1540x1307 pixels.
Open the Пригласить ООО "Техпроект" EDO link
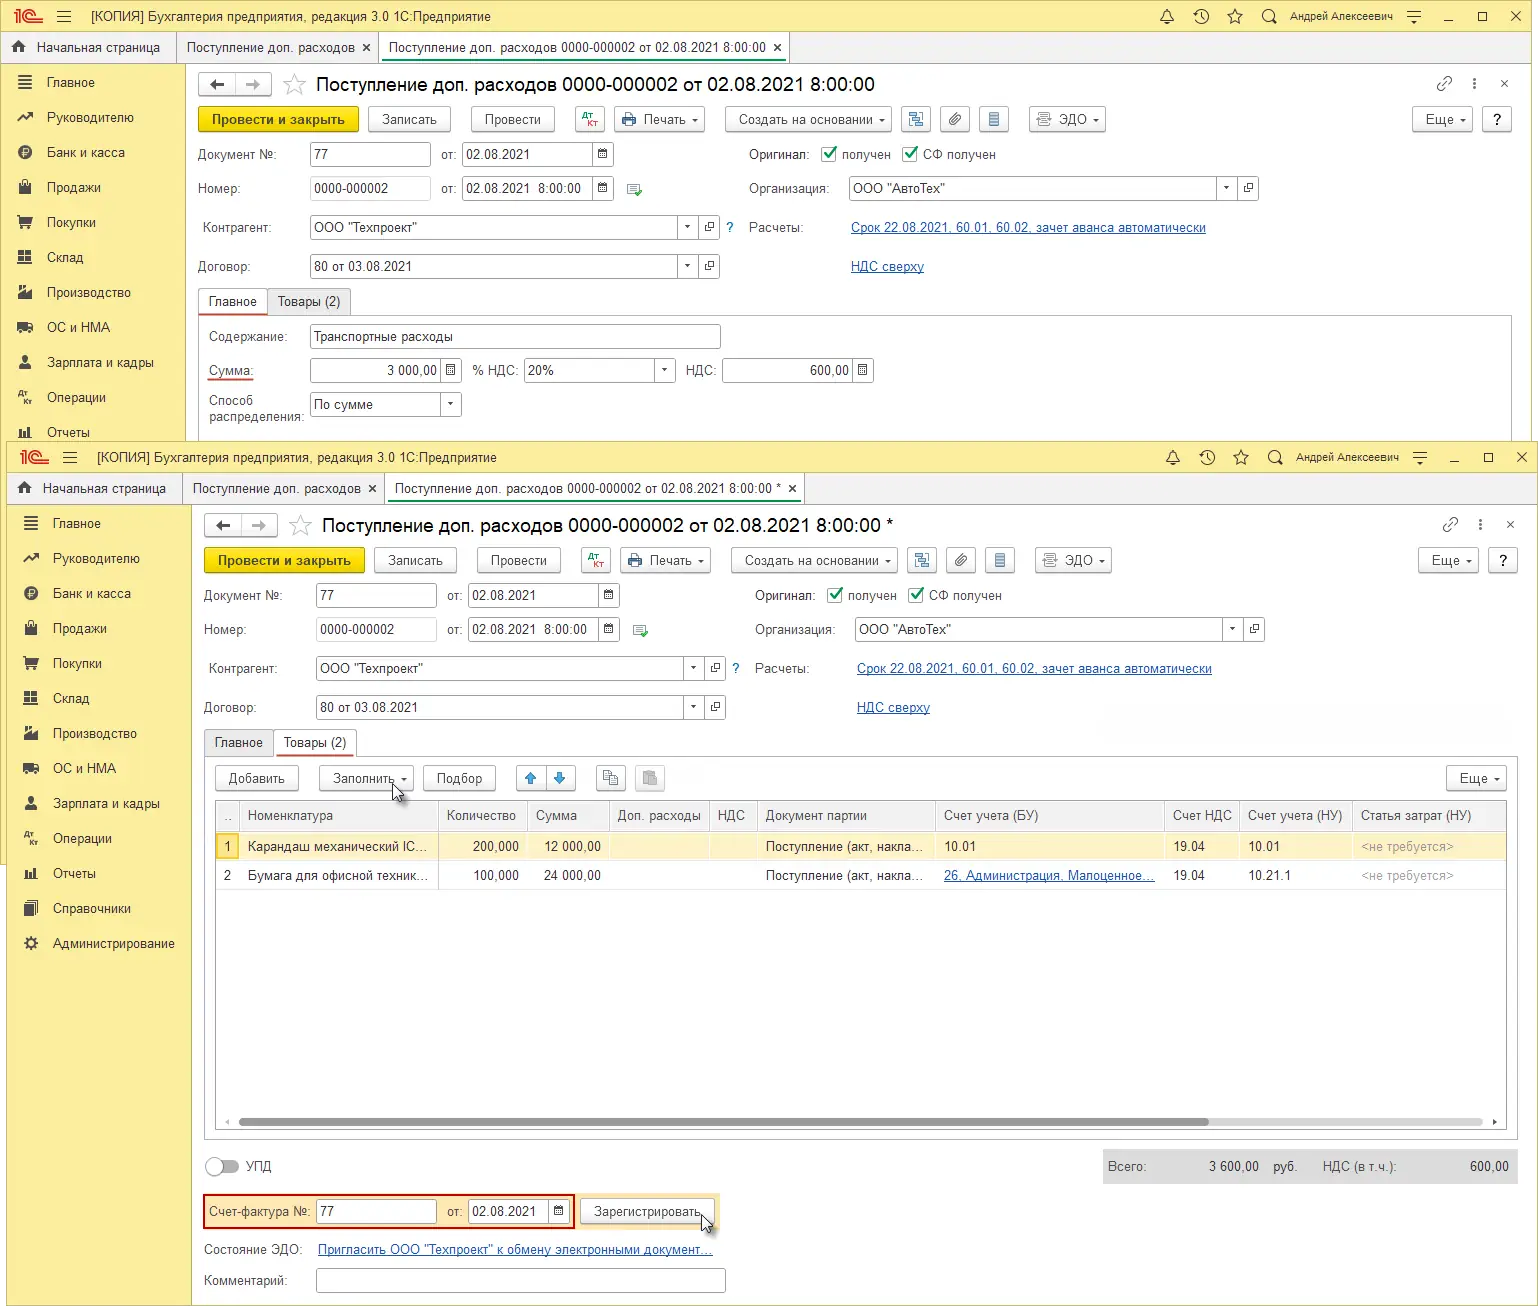pyautogui.click(x=514, y=1249)
